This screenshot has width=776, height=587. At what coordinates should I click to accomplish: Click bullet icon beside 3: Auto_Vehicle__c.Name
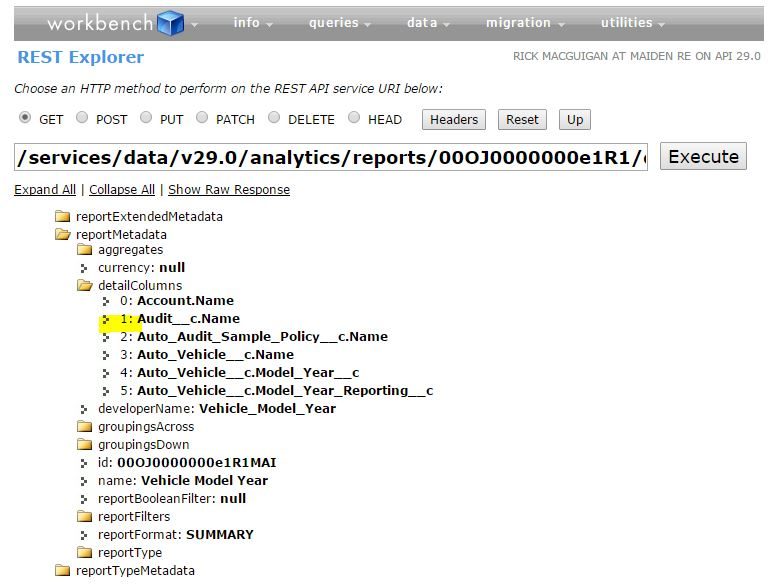105,355
